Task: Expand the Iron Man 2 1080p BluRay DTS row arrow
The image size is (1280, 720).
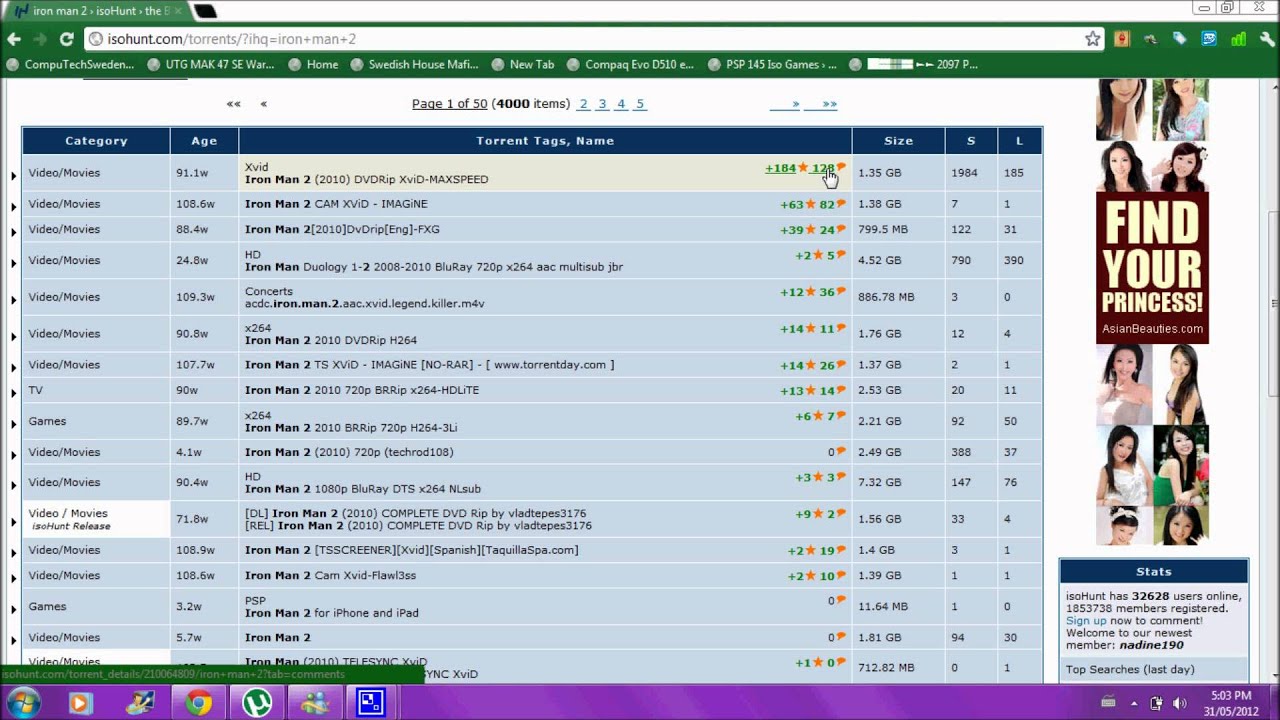Action: coord(14,485)
